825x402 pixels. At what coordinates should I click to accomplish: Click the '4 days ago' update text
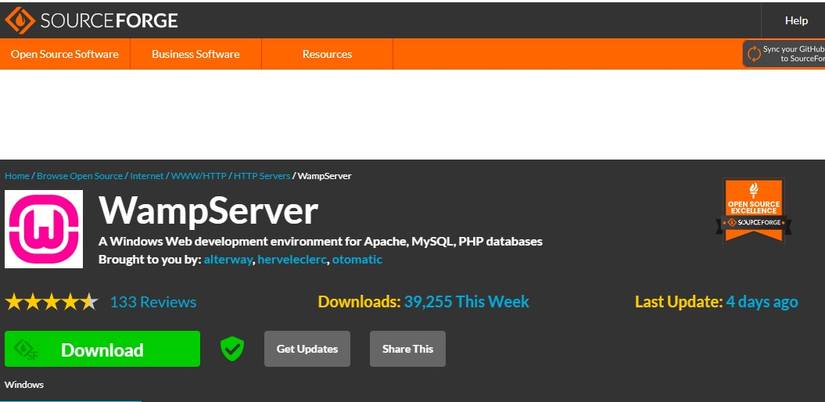(762, 302)
